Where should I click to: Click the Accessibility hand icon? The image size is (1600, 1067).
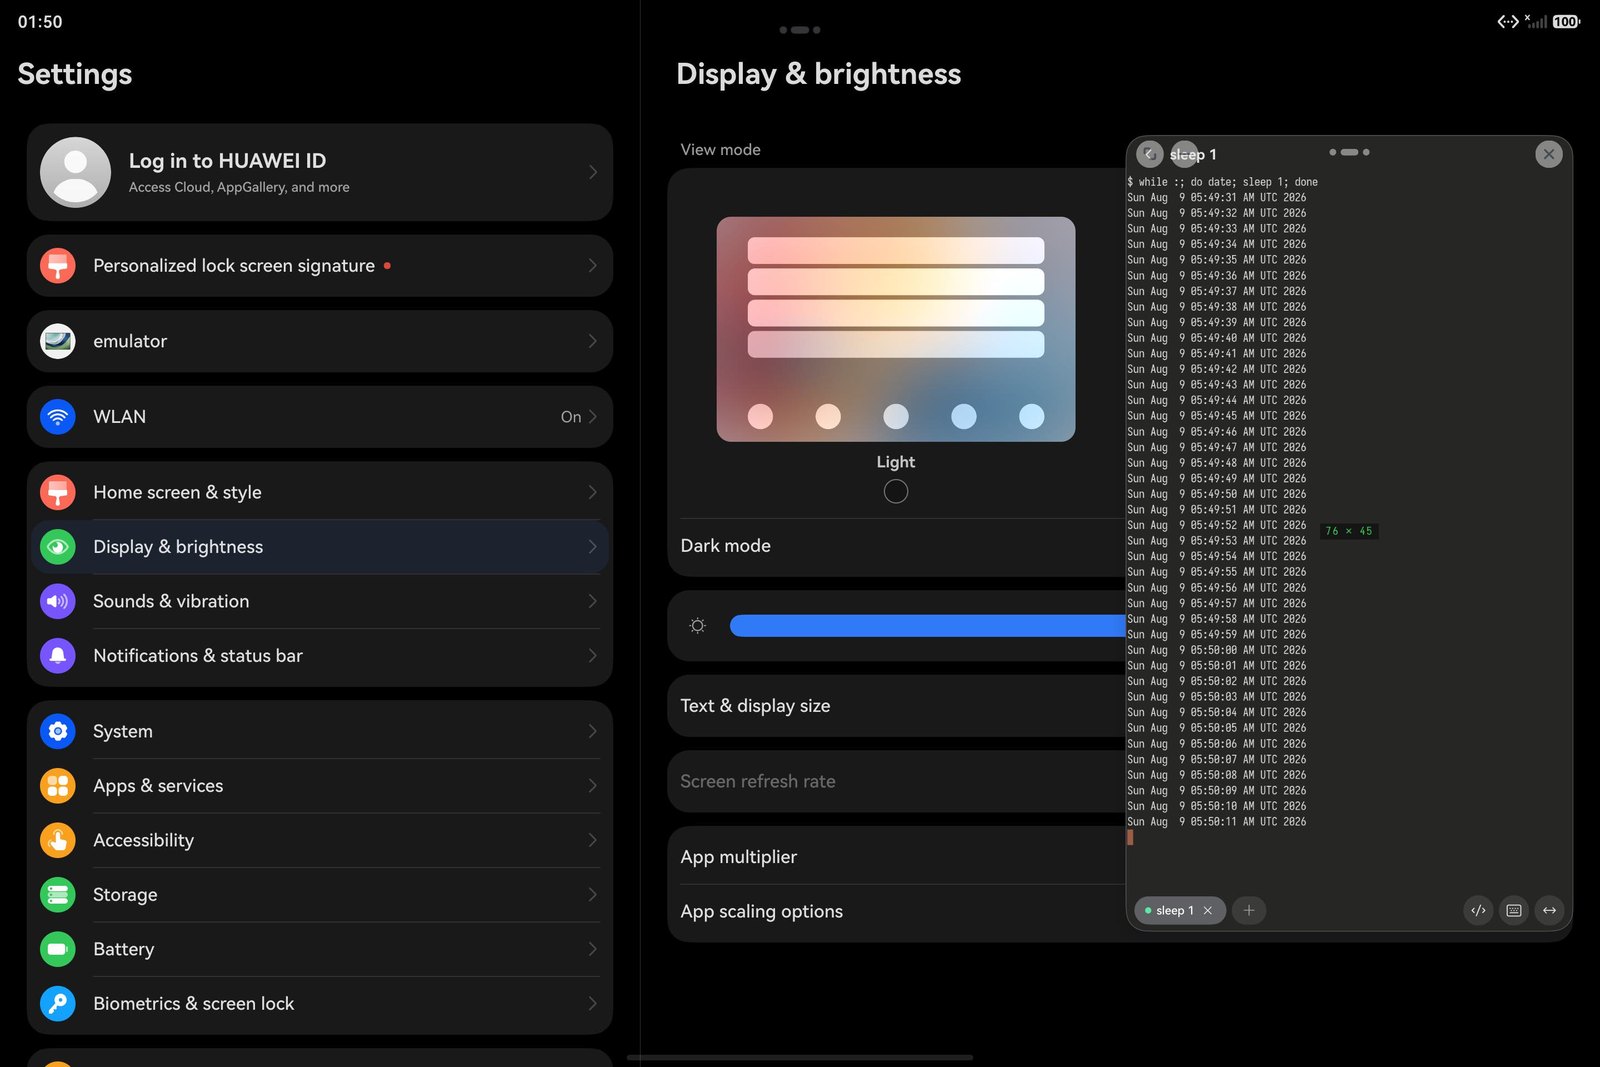(58, 840)
